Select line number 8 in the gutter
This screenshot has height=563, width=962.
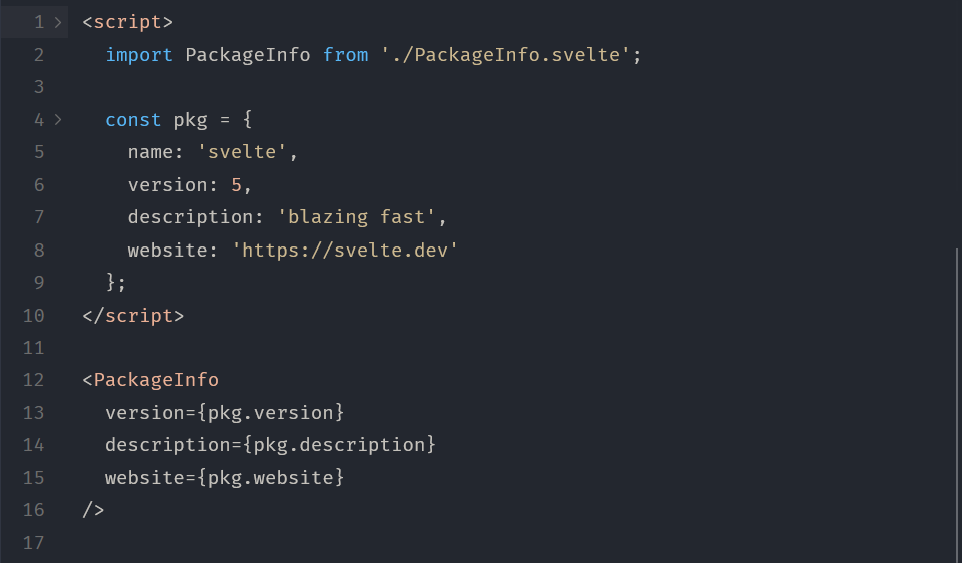[39, 250]
